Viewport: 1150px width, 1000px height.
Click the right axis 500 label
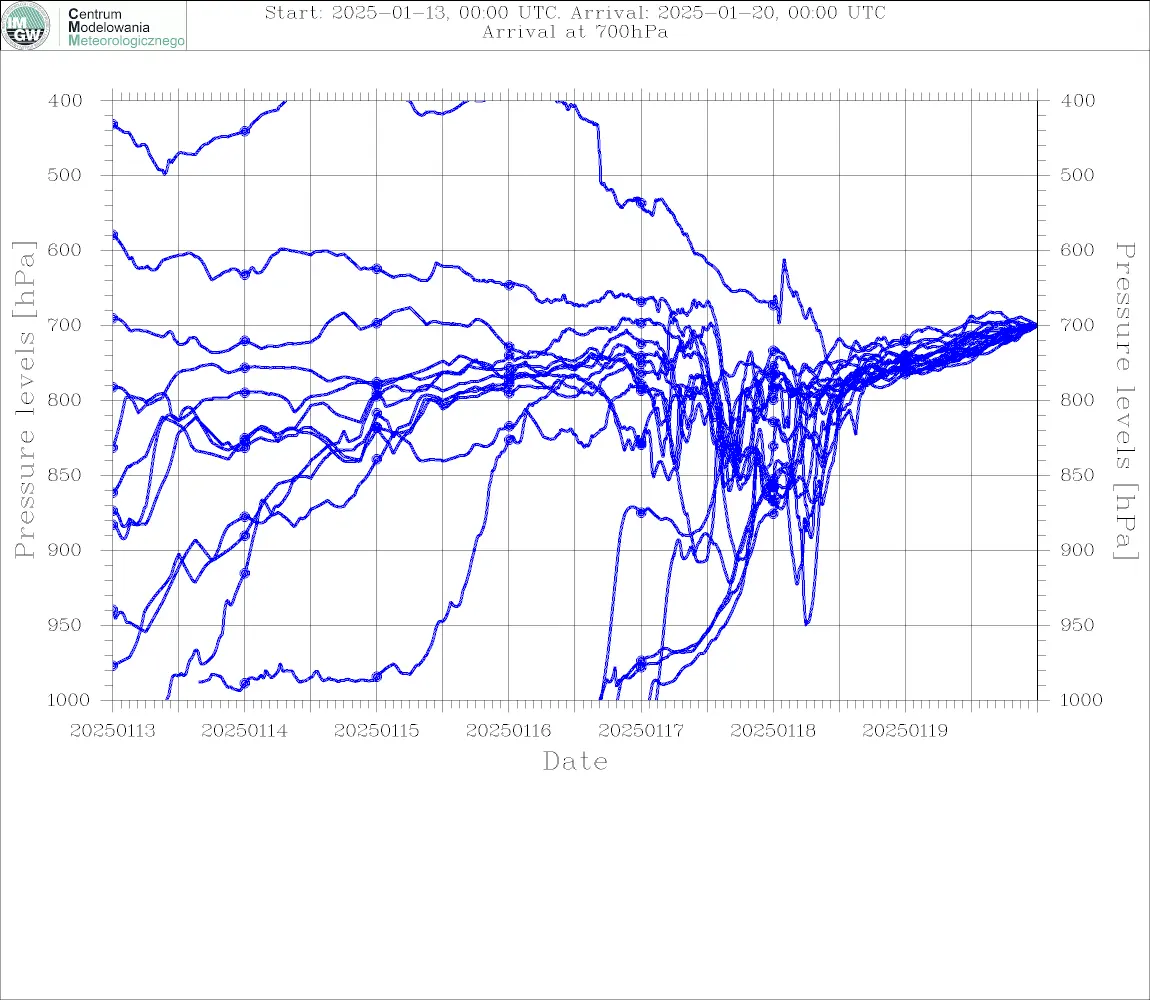(1077, 175)
